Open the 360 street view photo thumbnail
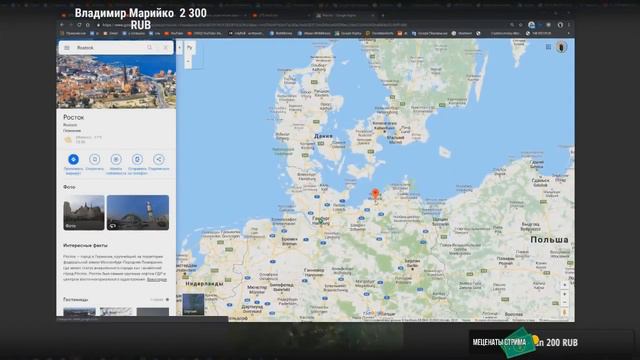640x360 pixels. coord(138,213)
